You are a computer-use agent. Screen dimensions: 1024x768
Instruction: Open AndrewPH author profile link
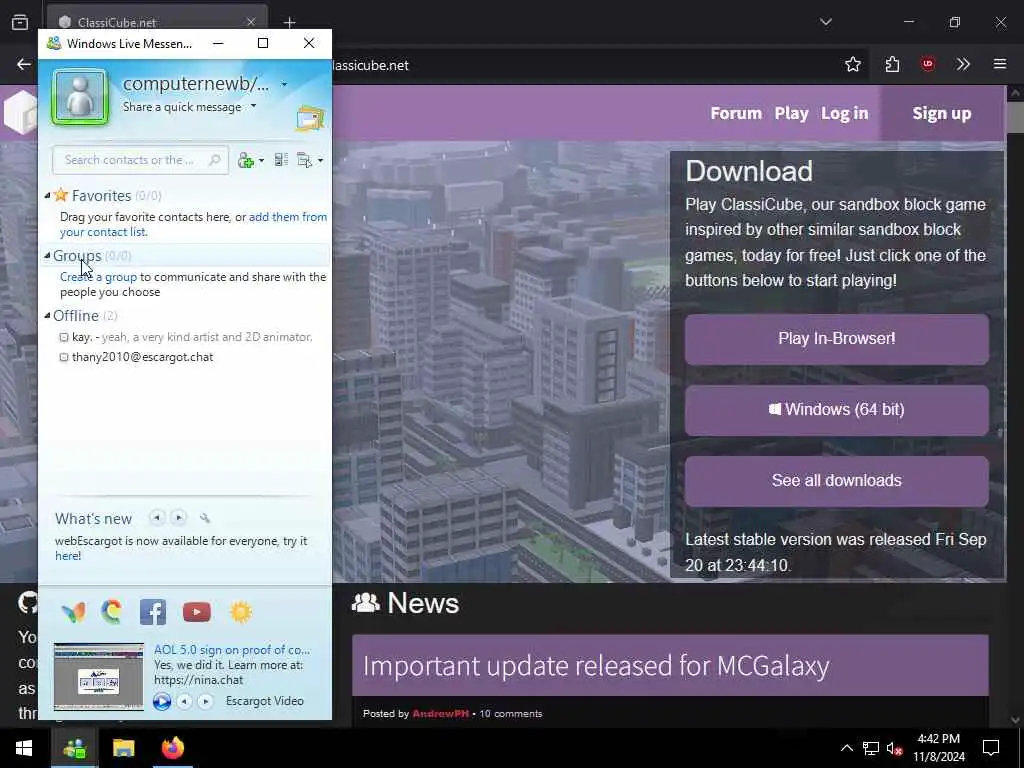(440, 714)
